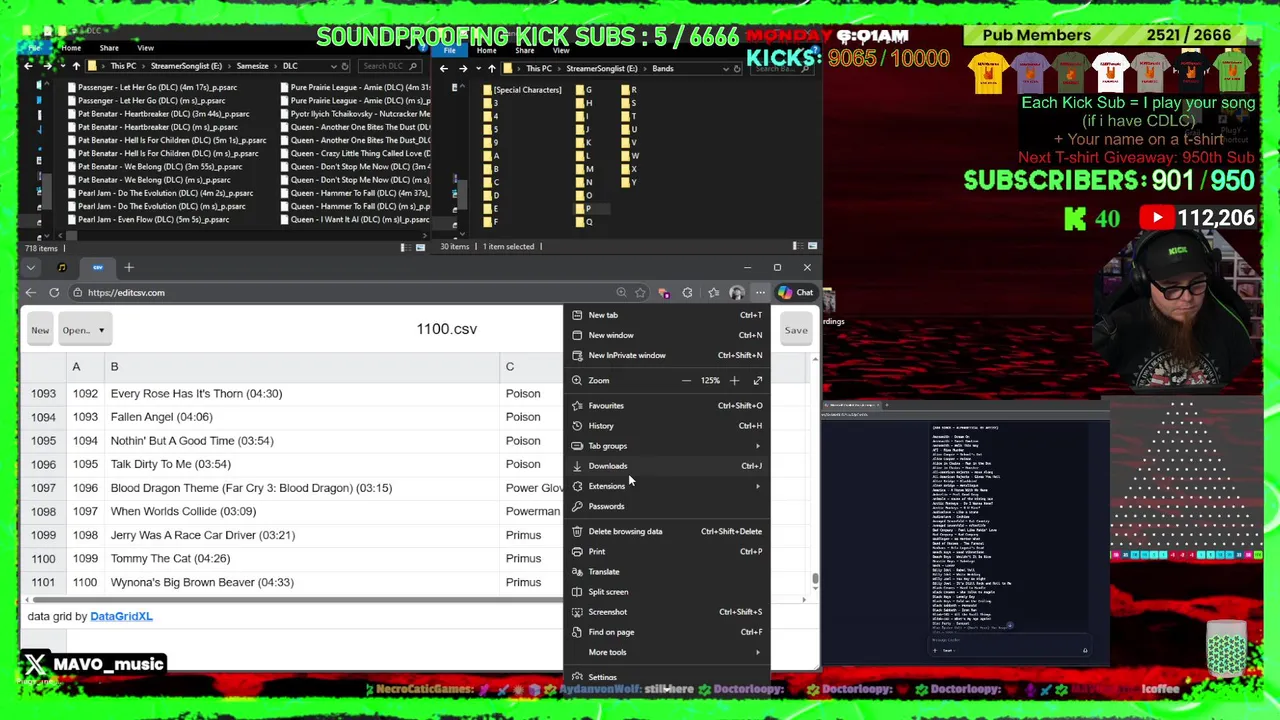
Task: Select Delete browsing data
Action: coord(668,531)
